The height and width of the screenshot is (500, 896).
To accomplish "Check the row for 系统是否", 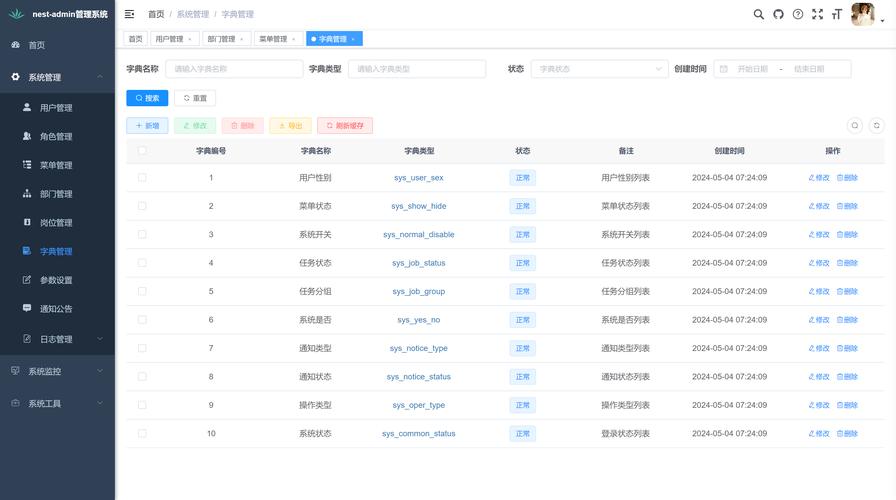I will point(142,320).
